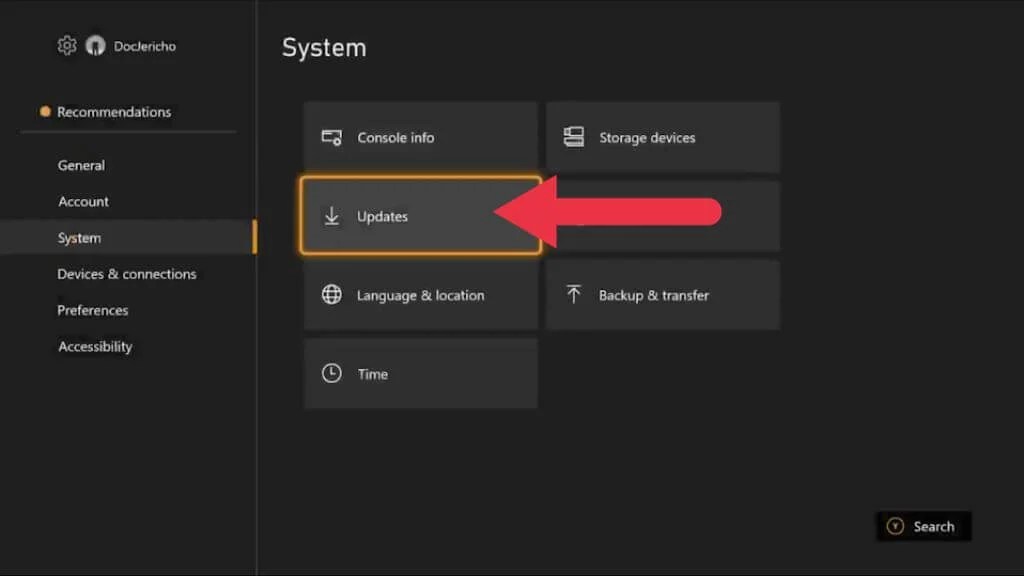Screen dimensions: 1024x576
Task: Select the Preferences sidebar item
Action: 92,310
